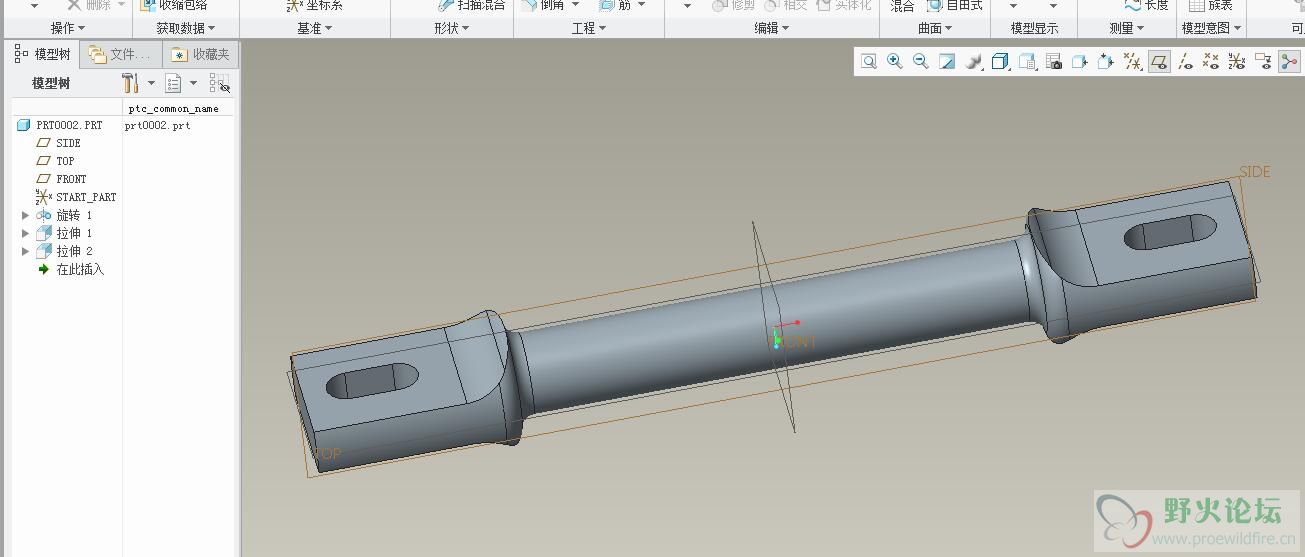1305x557 pixels.
Task: Select the 拉伸 1 extrude feature
Action: click(64, 233)
